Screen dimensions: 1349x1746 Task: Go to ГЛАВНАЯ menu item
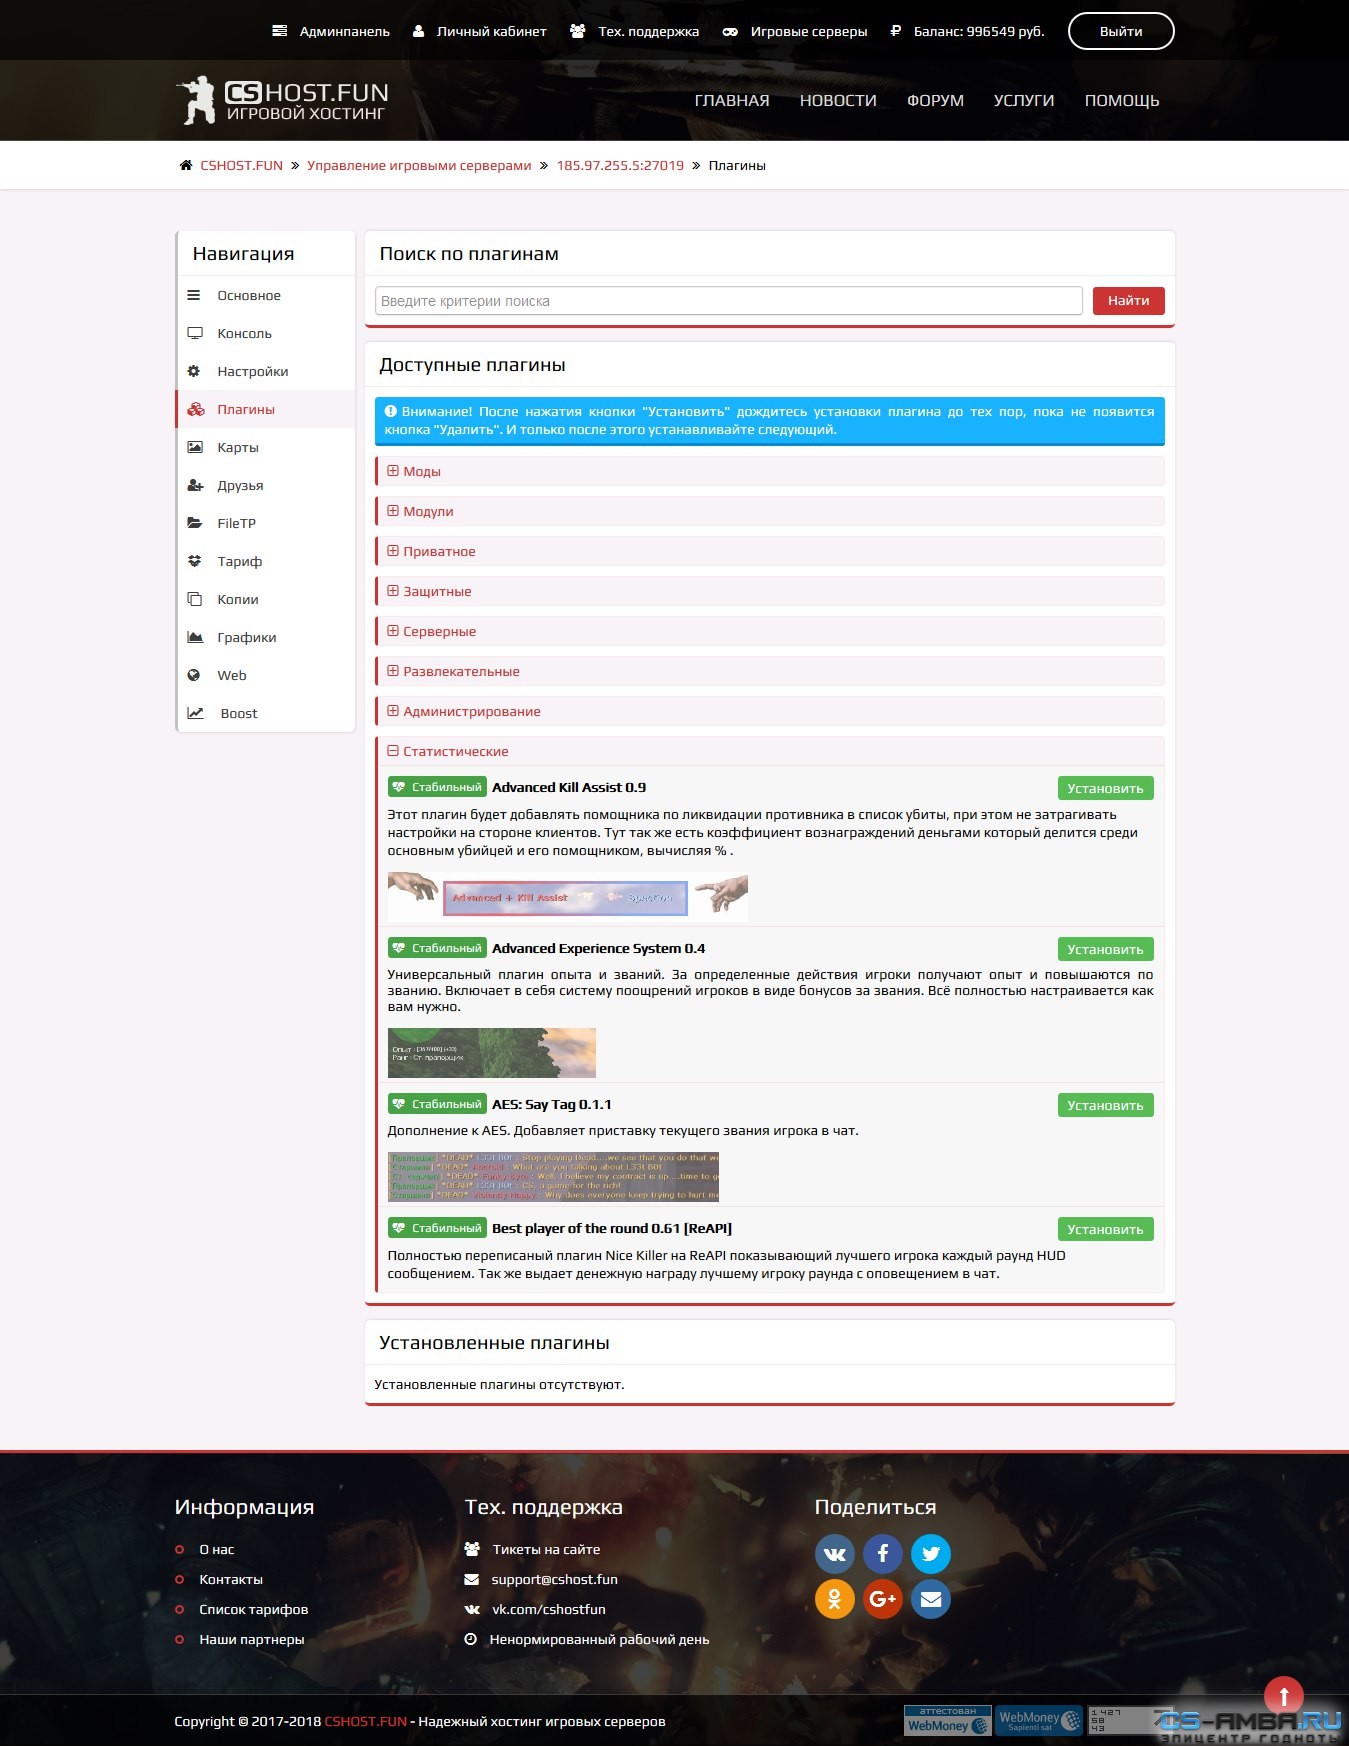[732, 100]
